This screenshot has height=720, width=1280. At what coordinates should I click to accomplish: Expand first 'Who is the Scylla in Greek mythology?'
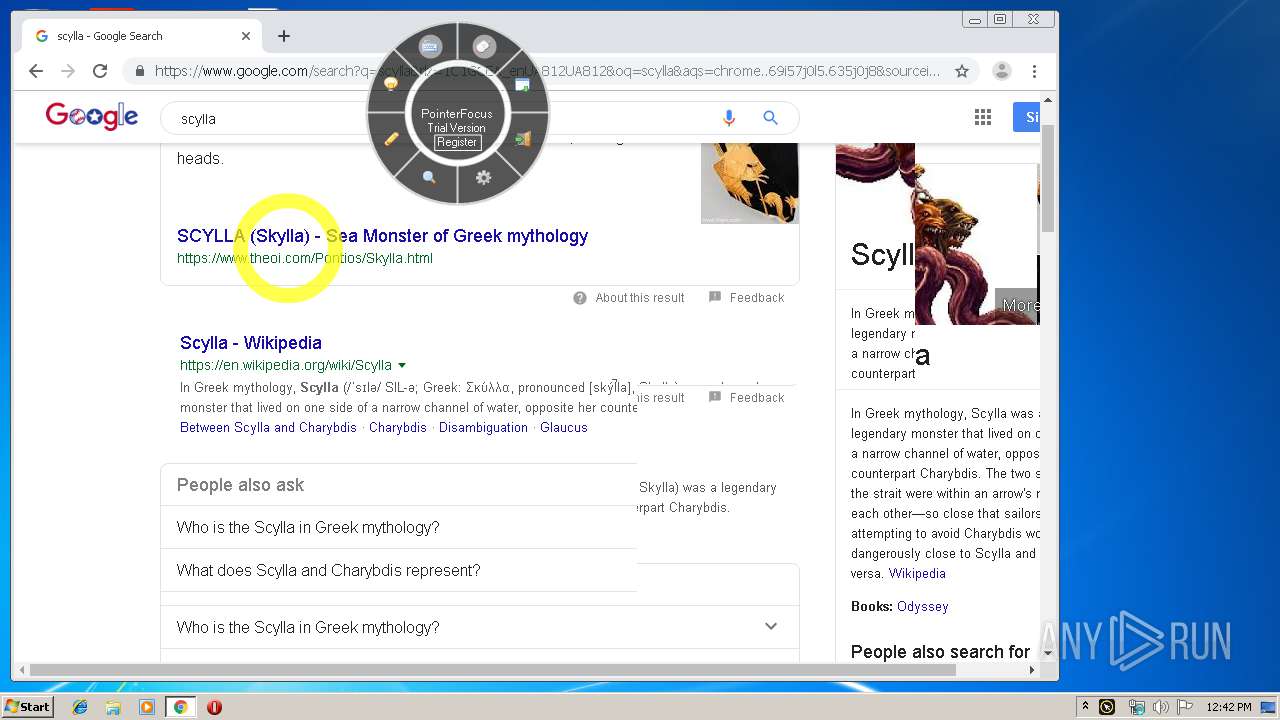pos(308,527)
